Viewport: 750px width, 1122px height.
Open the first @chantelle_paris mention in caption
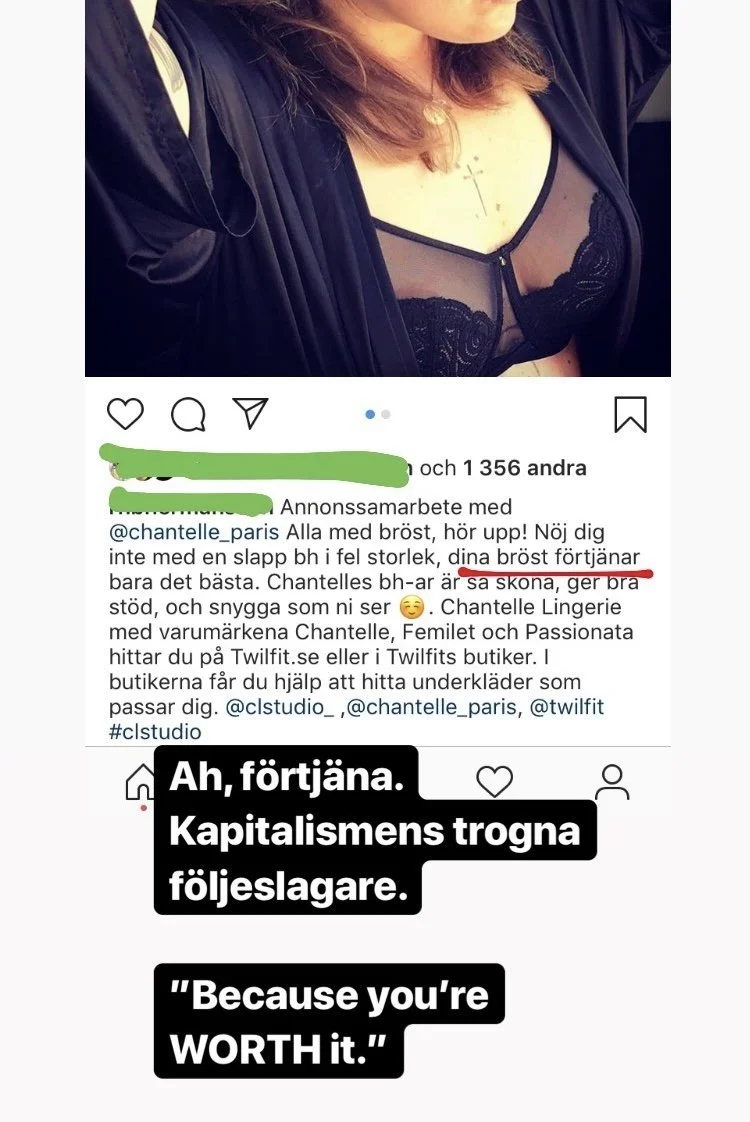tap(194, 532)
